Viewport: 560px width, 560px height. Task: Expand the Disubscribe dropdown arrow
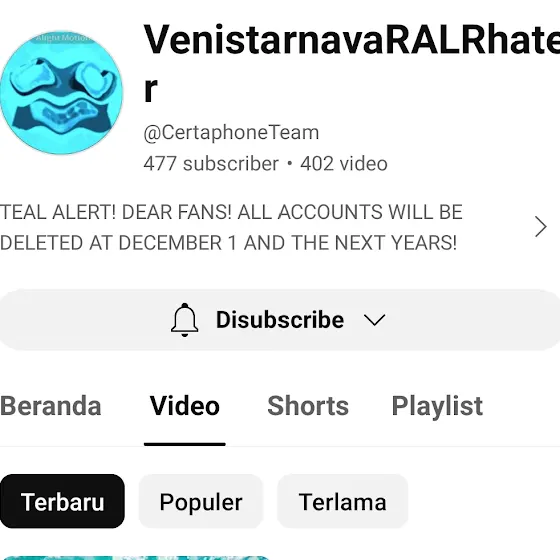click(374, 320)
